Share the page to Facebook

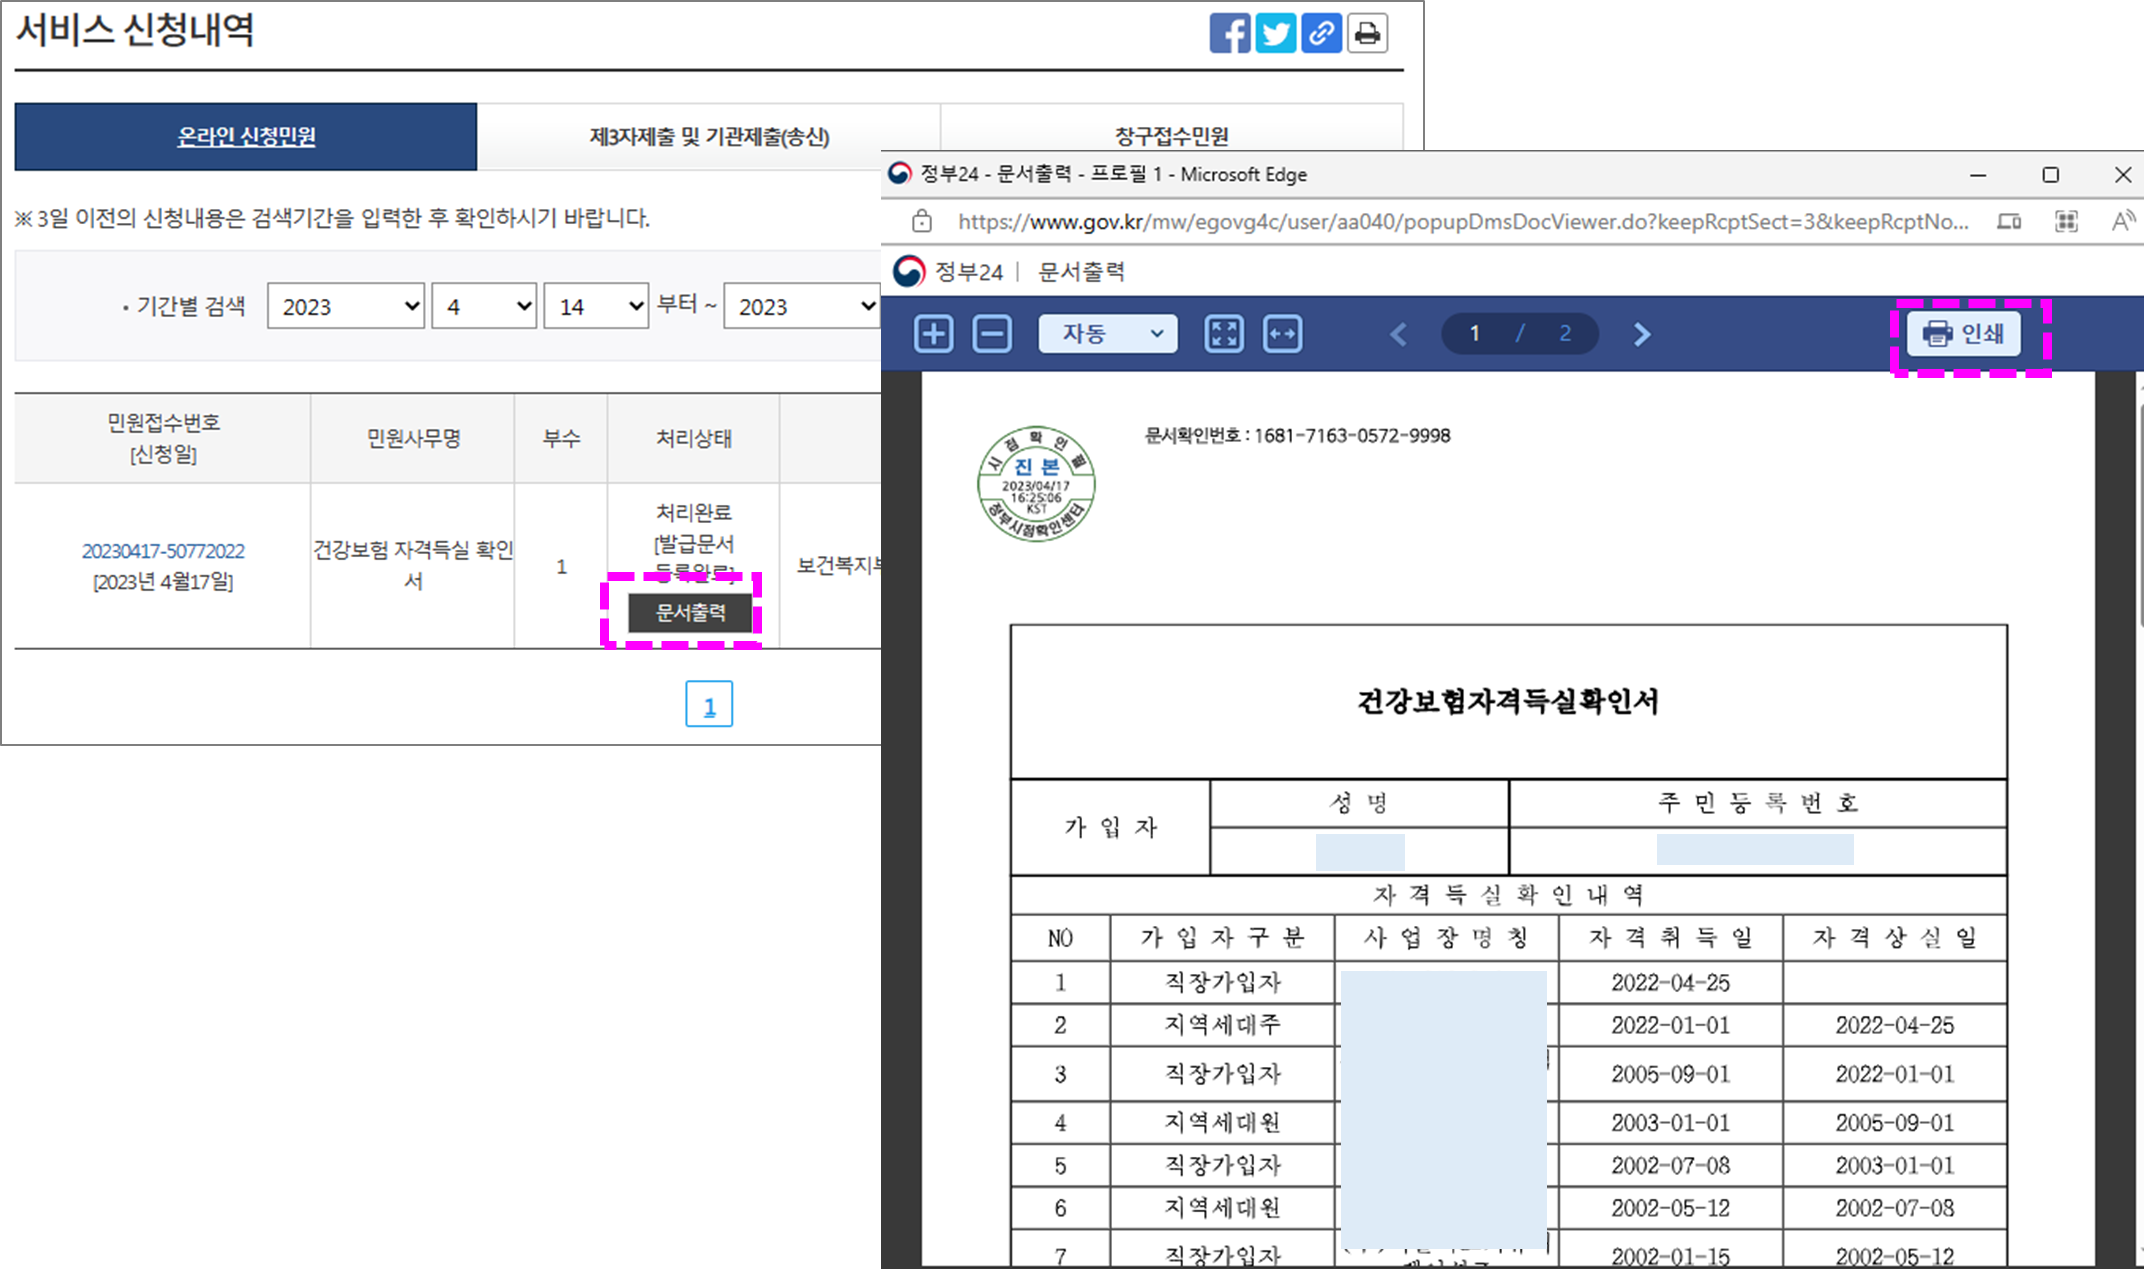pyautogui.click(x=1229, y=33)
